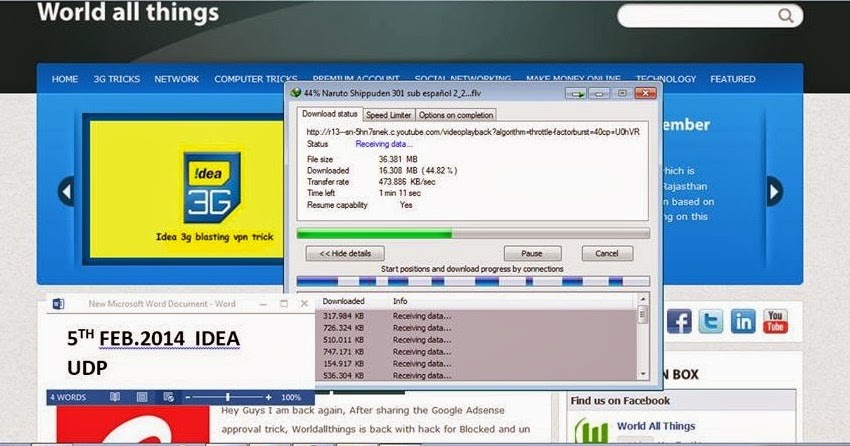Image resolution: width=850 pixels, height=446 pixels.
Task: Switch Word to Web Layout view icon
Action: [x=169, y=397]
